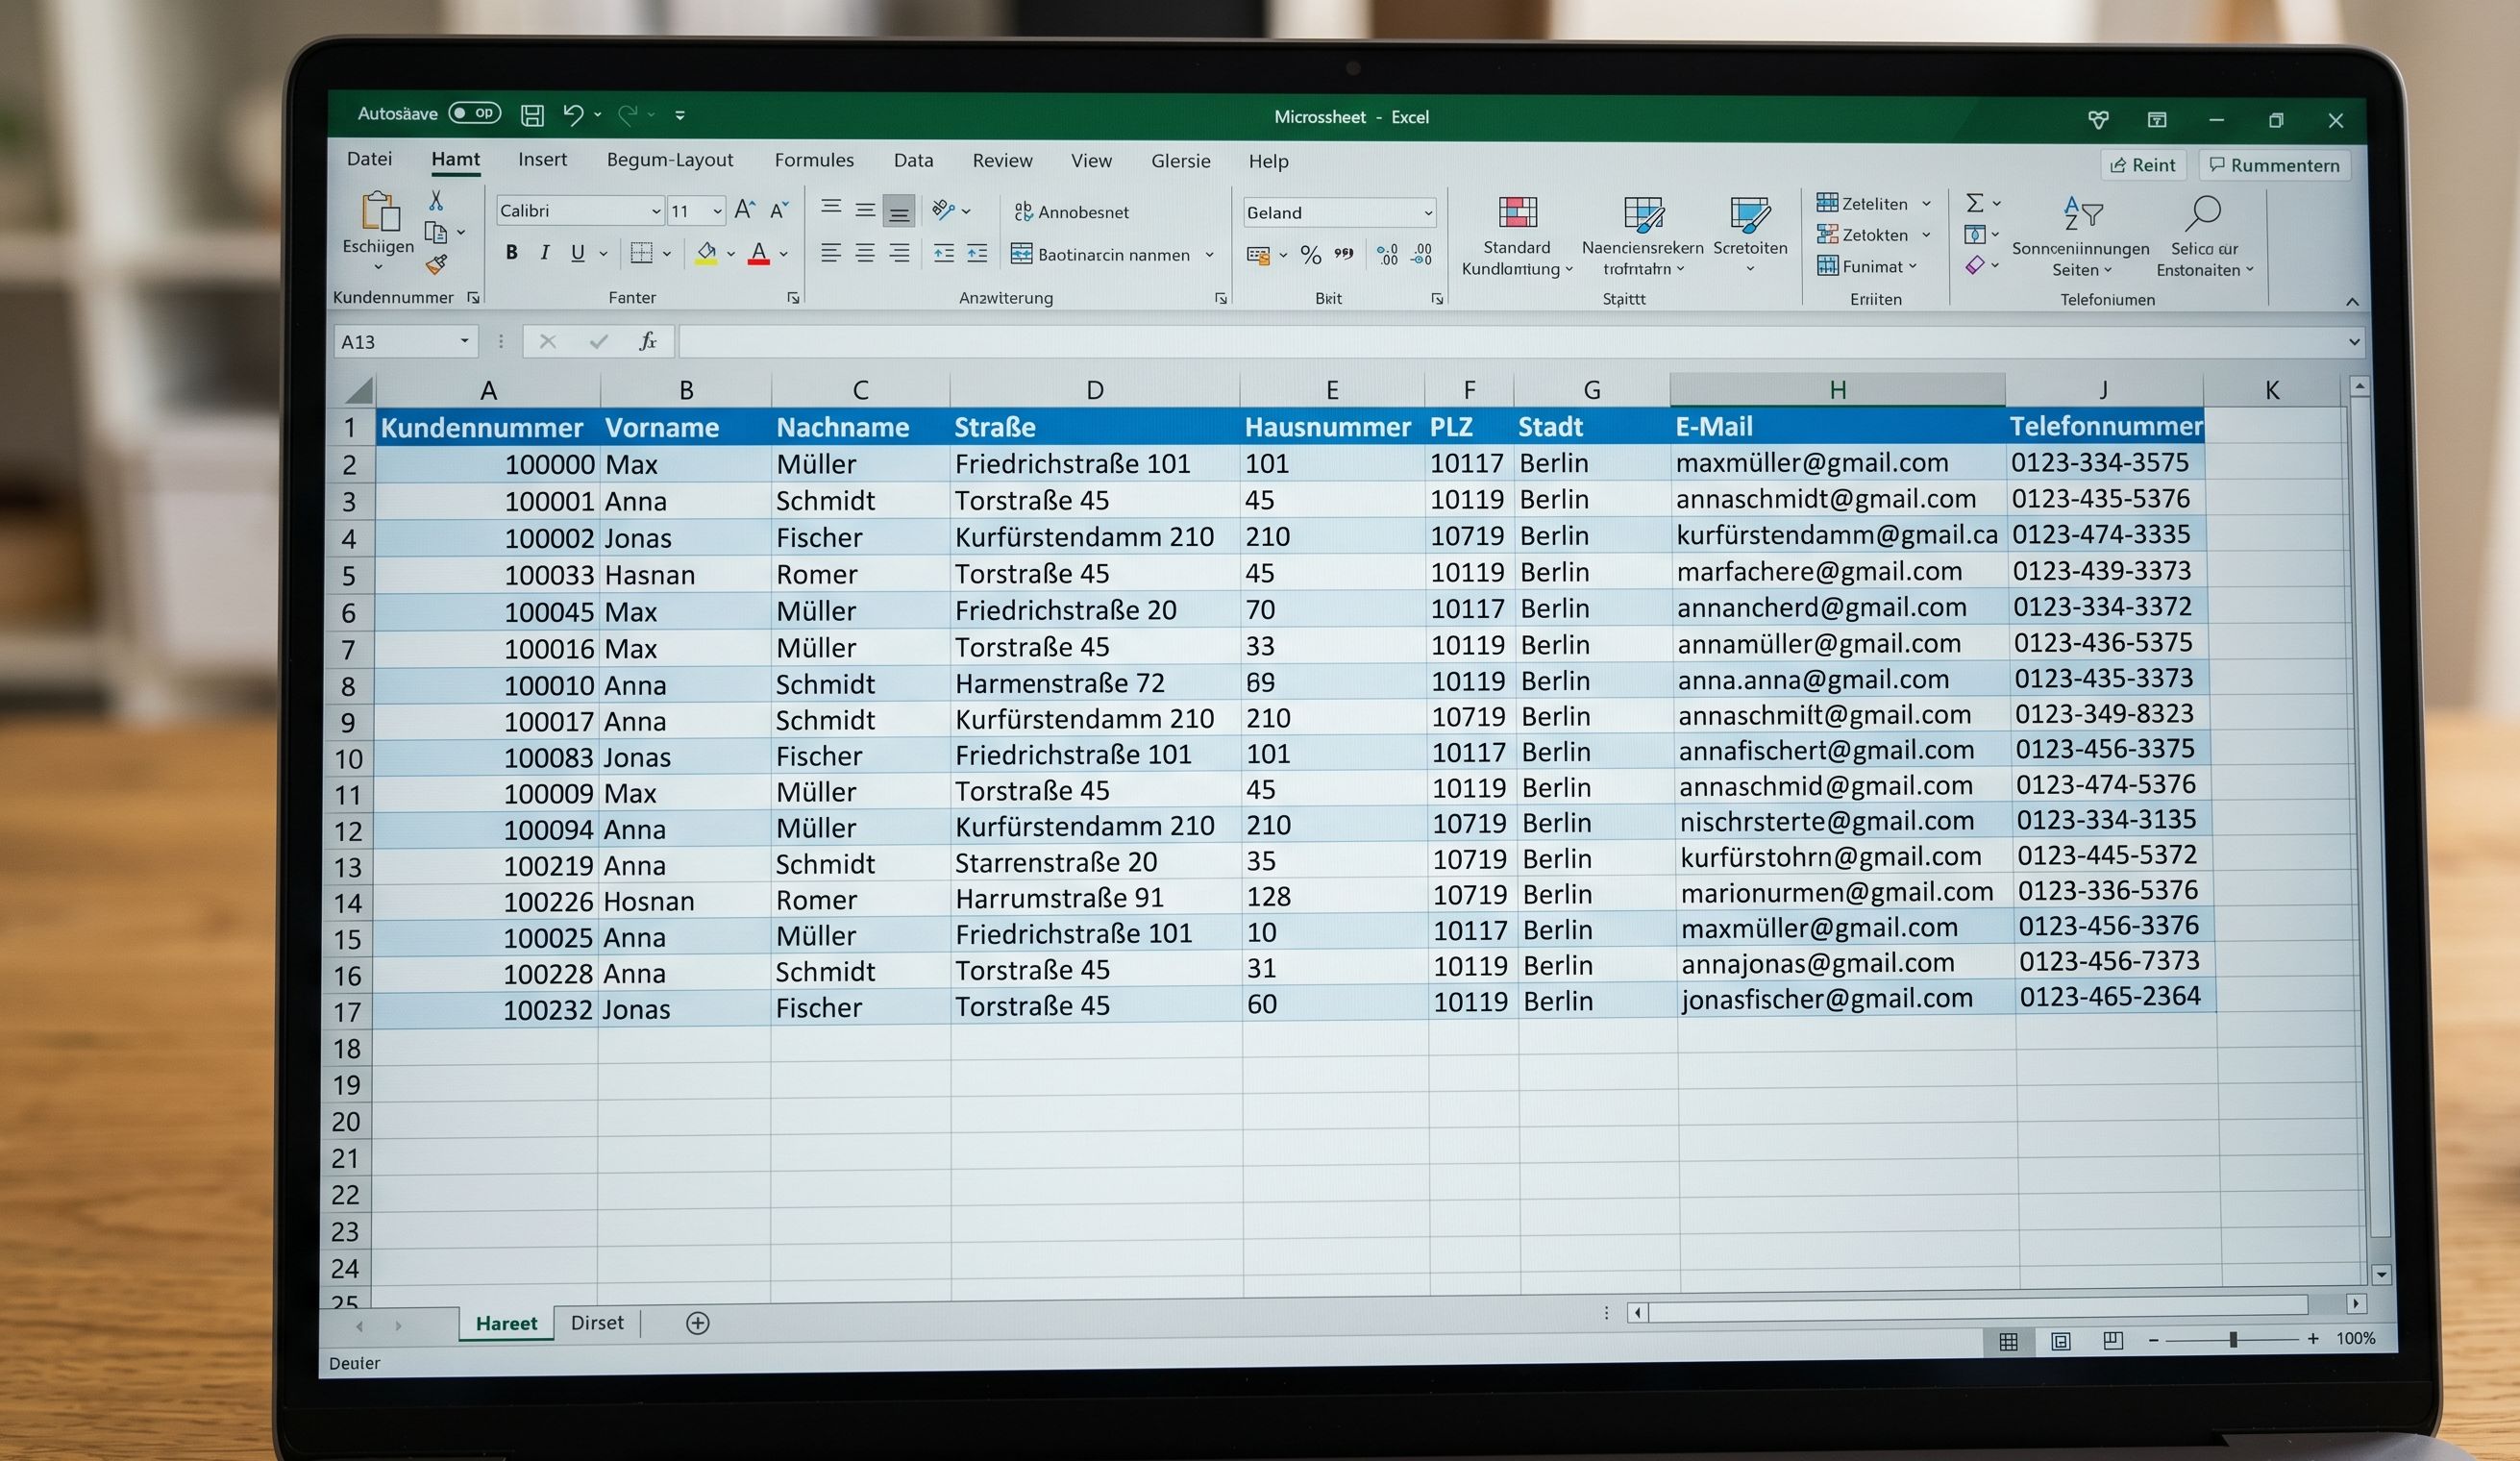The width and height of the screenshot is (2520, 1461).
Task: Toggle Bold formatting
Action: (x=512, y=252)
